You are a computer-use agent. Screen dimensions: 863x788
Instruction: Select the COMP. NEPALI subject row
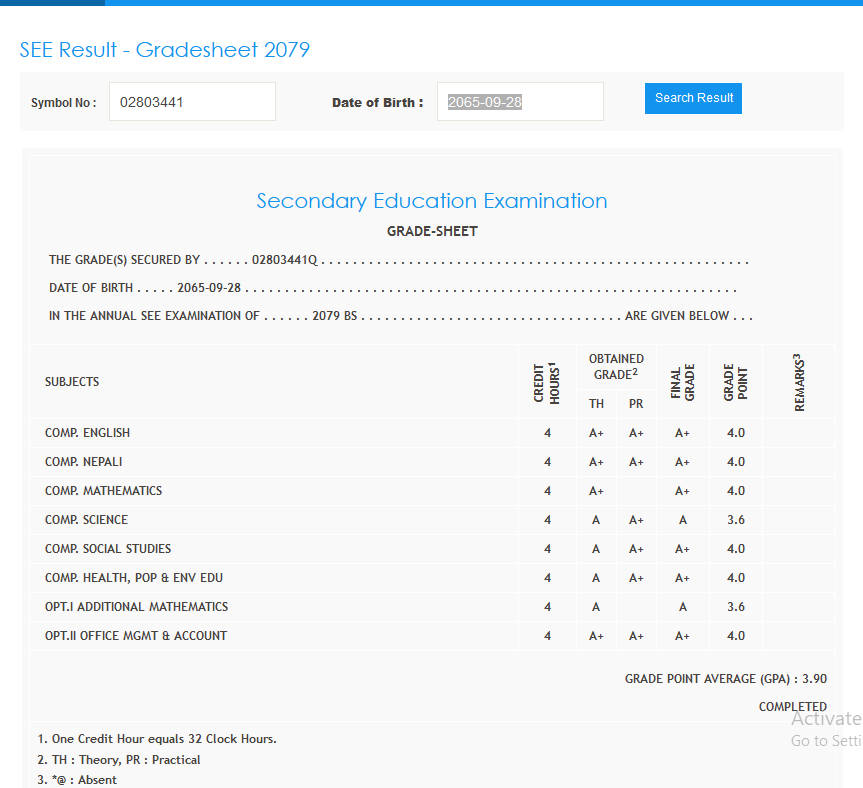84,462
